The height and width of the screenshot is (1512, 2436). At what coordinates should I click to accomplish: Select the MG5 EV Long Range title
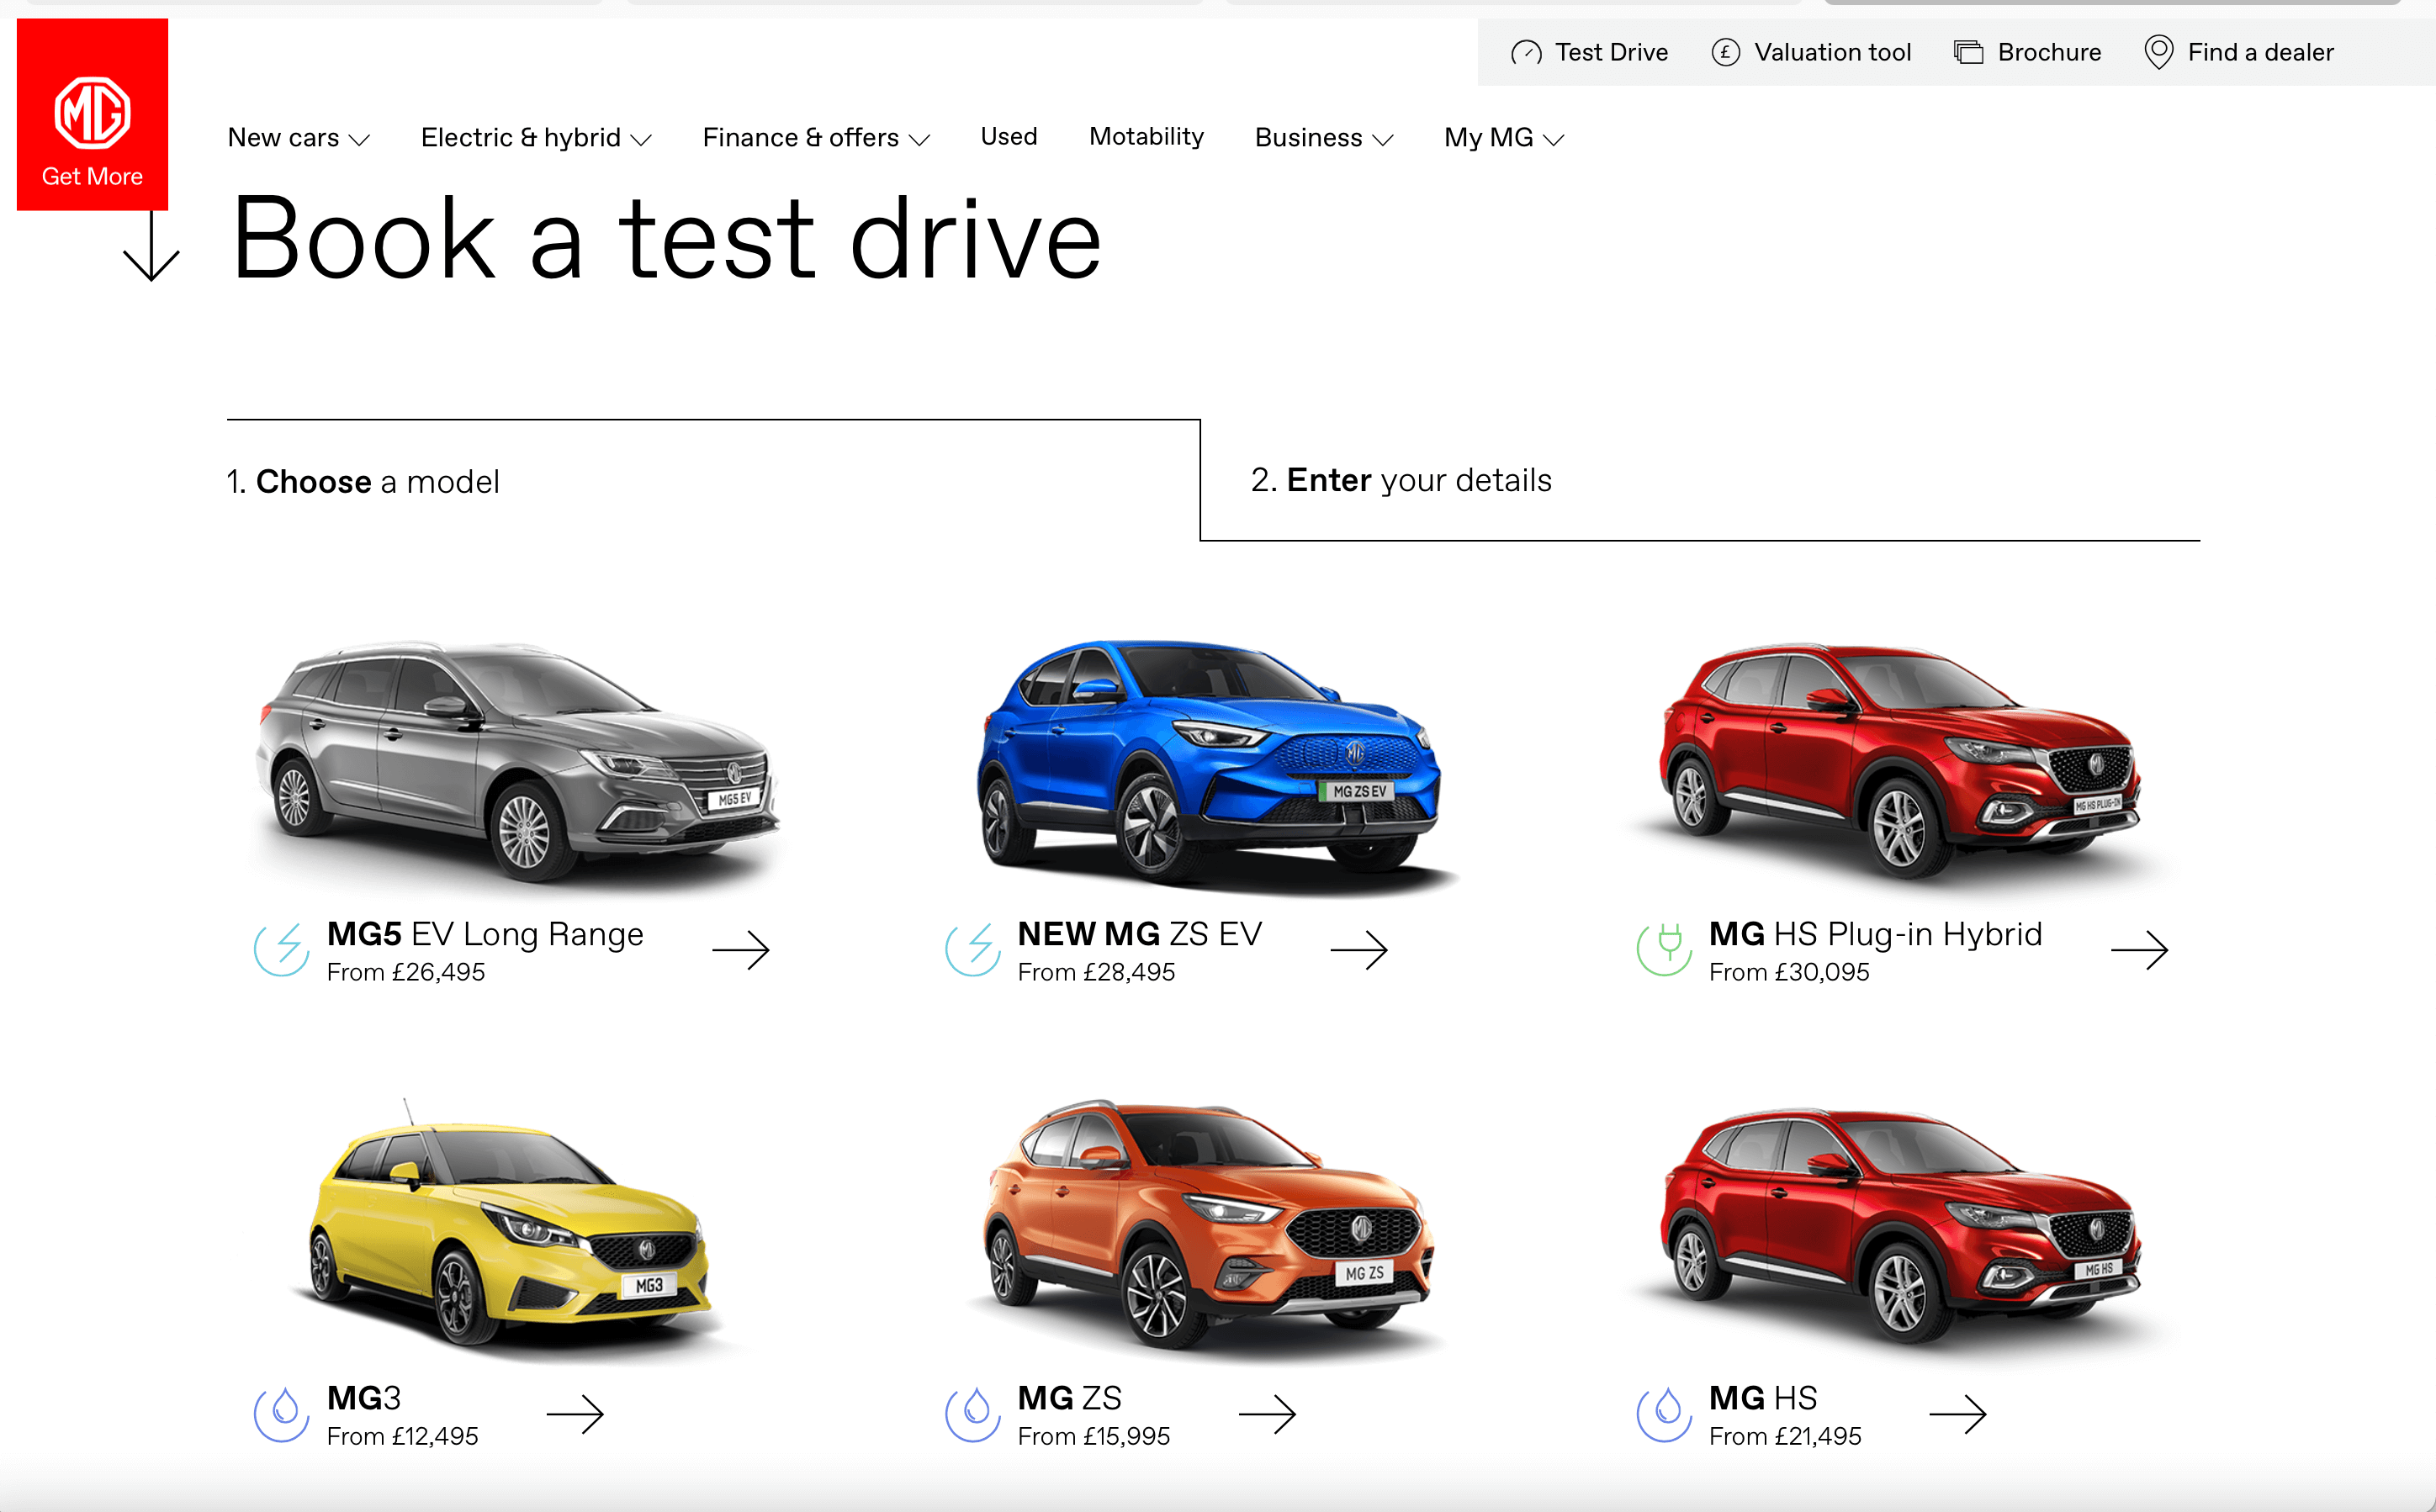pyautogui.click(x=485, y=934)
